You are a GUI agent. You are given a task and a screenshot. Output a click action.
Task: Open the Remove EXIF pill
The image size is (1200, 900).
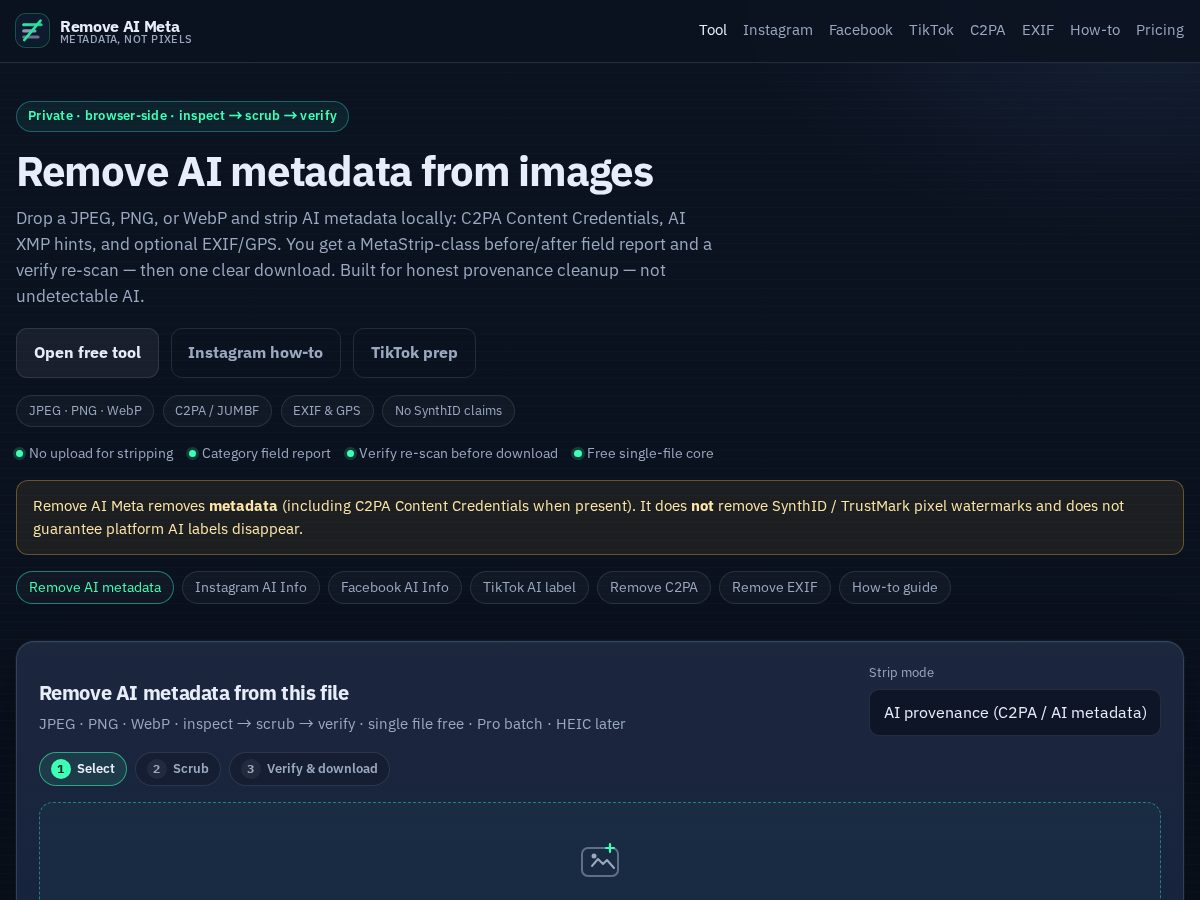pyautogui.click(x=775, y=588)
